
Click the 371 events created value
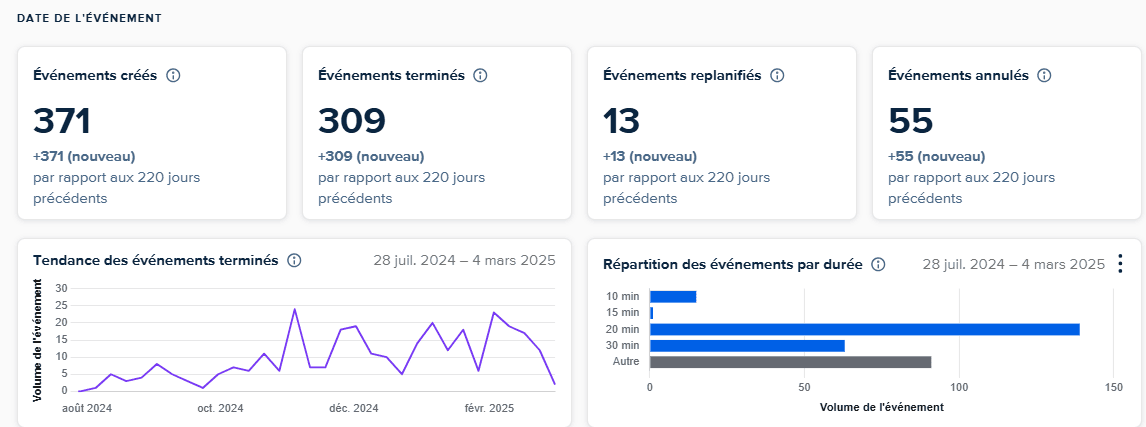(62, 121)
